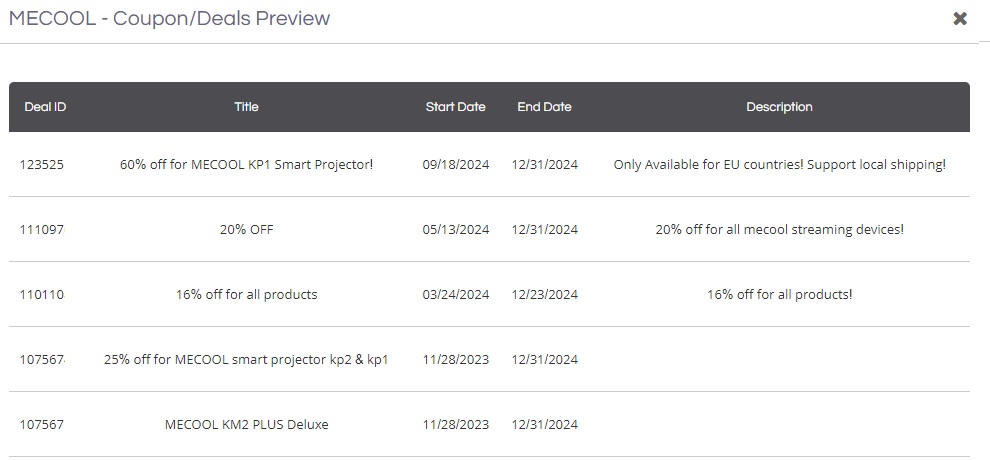
Task: Click the Start Date column header
Action: (x=455, y=107)
